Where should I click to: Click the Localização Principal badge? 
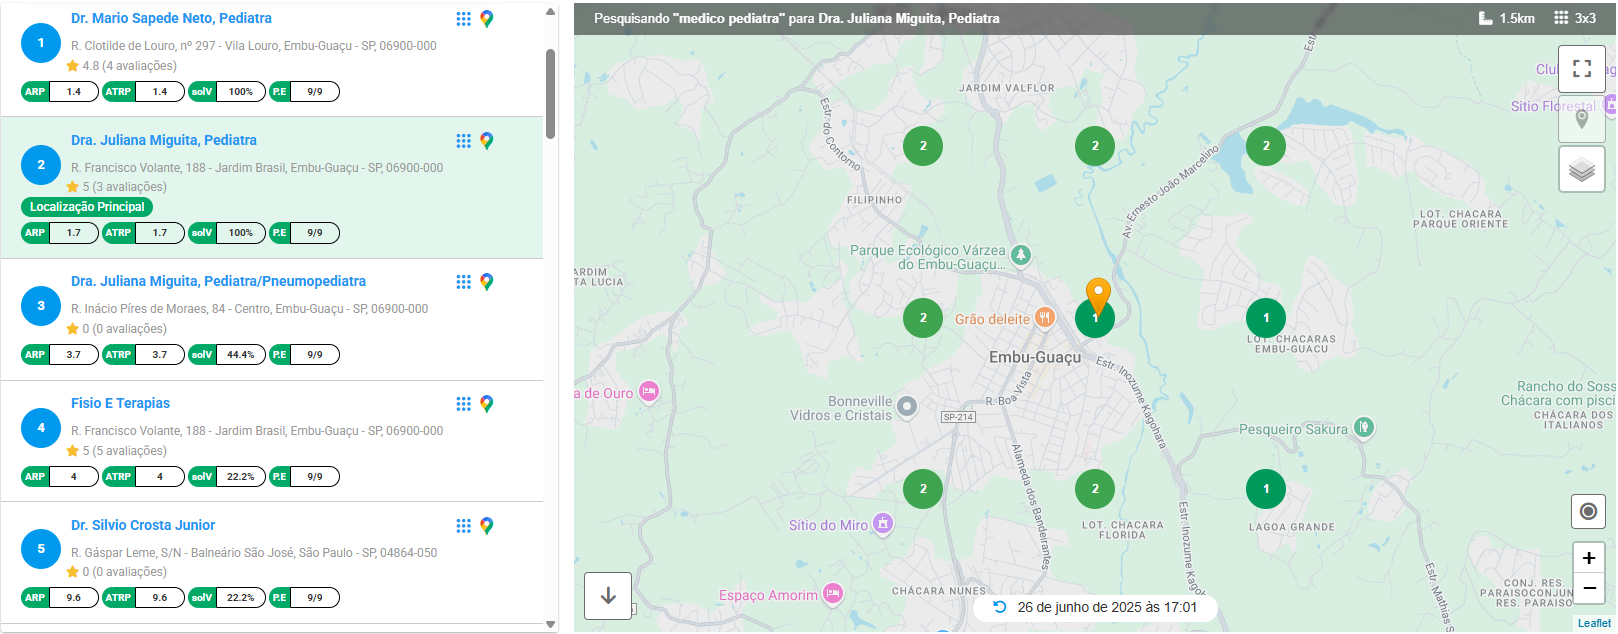(87, 207)
